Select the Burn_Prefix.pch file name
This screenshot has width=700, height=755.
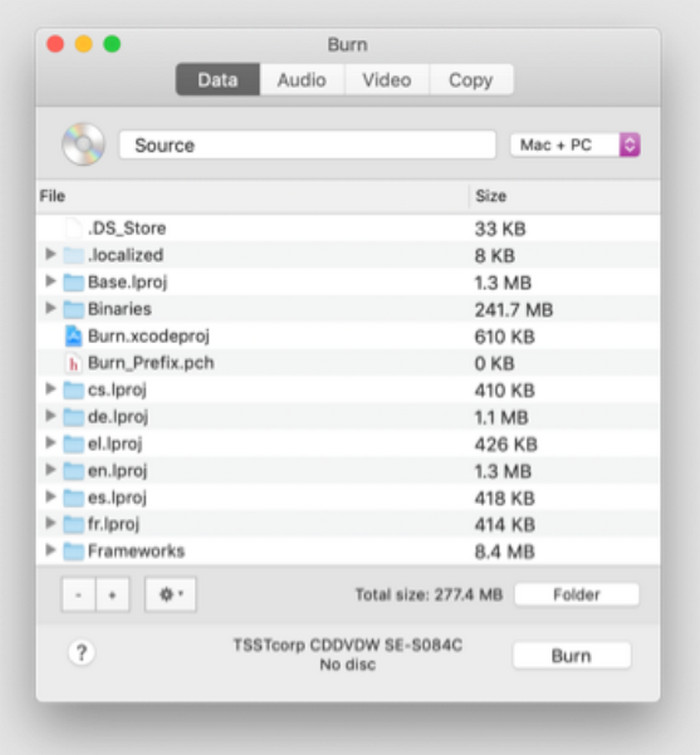click(151, 363)
